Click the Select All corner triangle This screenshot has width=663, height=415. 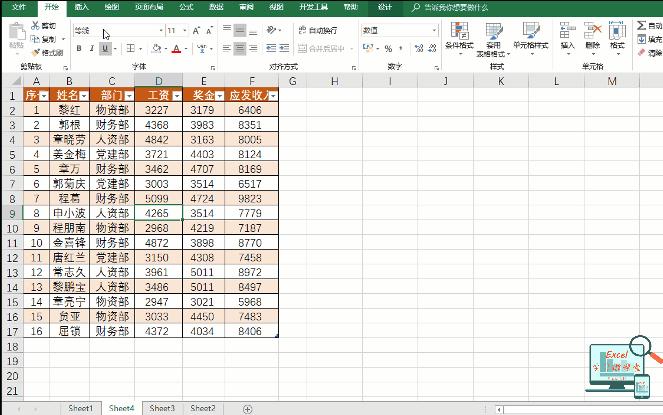point(15,81)
